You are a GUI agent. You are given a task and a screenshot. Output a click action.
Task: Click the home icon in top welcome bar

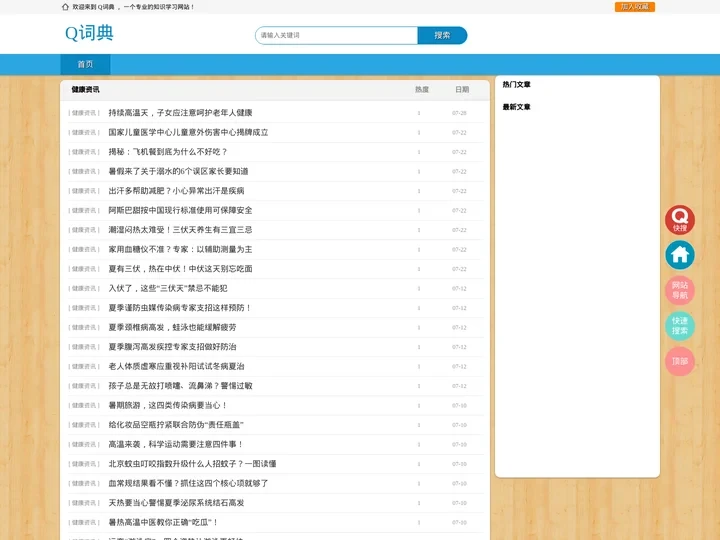[x=65, y=7]
